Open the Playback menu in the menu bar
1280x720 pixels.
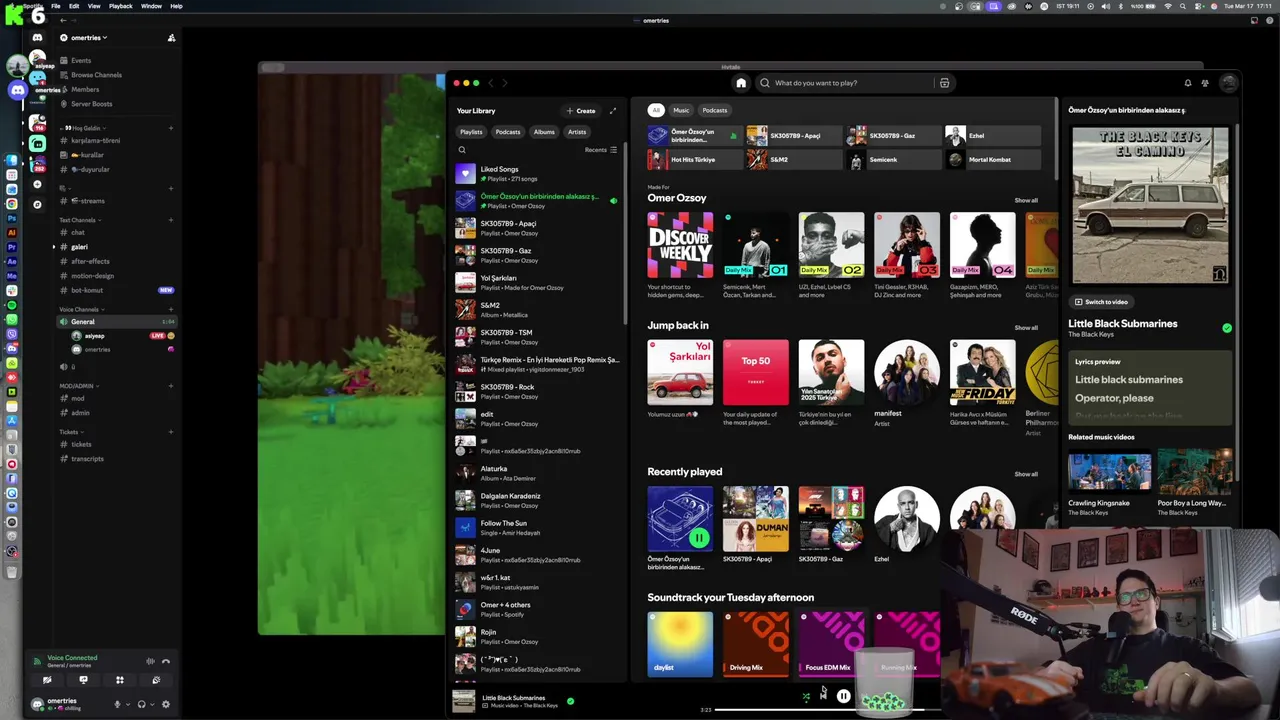(x=120, y=6)
